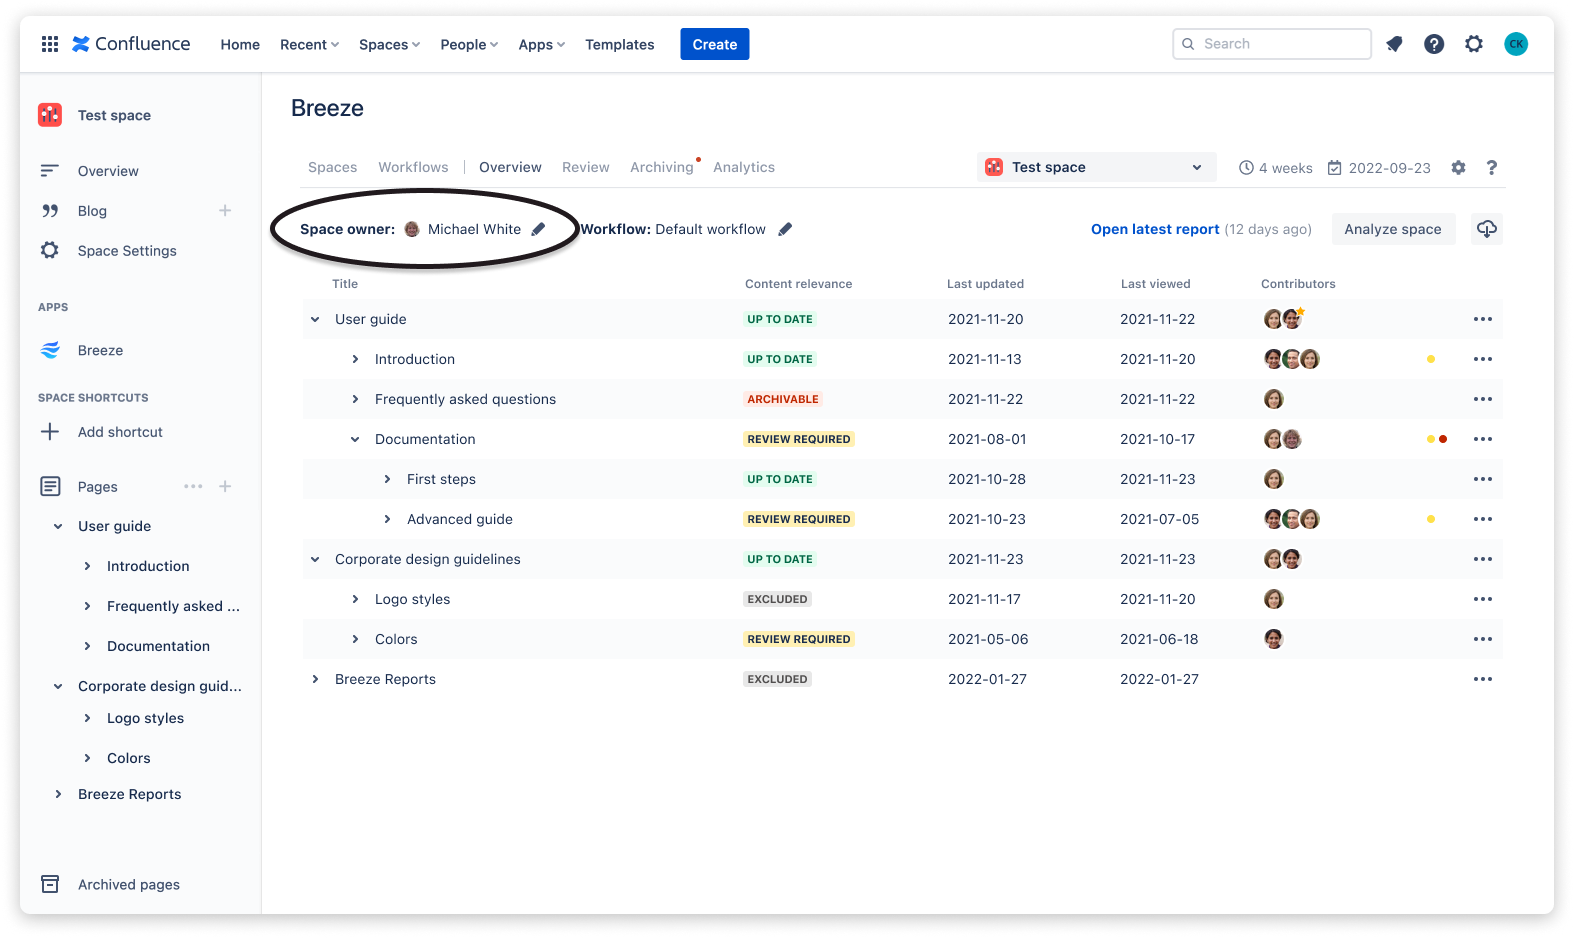Open Blog in the sidebar
Image resolution: width=1574 pixels, height=938 pixels.
pyautogui.click(x=92, y=211)
